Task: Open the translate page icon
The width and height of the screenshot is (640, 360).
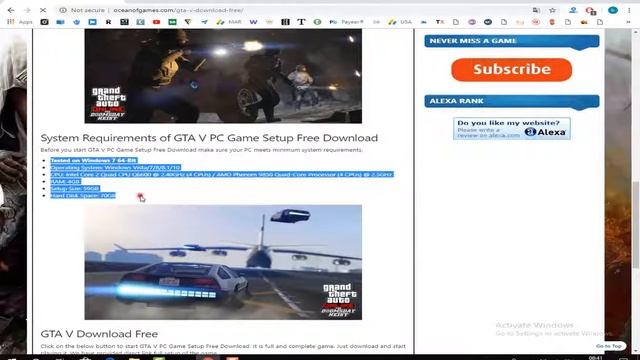Action: coord(536,10)
